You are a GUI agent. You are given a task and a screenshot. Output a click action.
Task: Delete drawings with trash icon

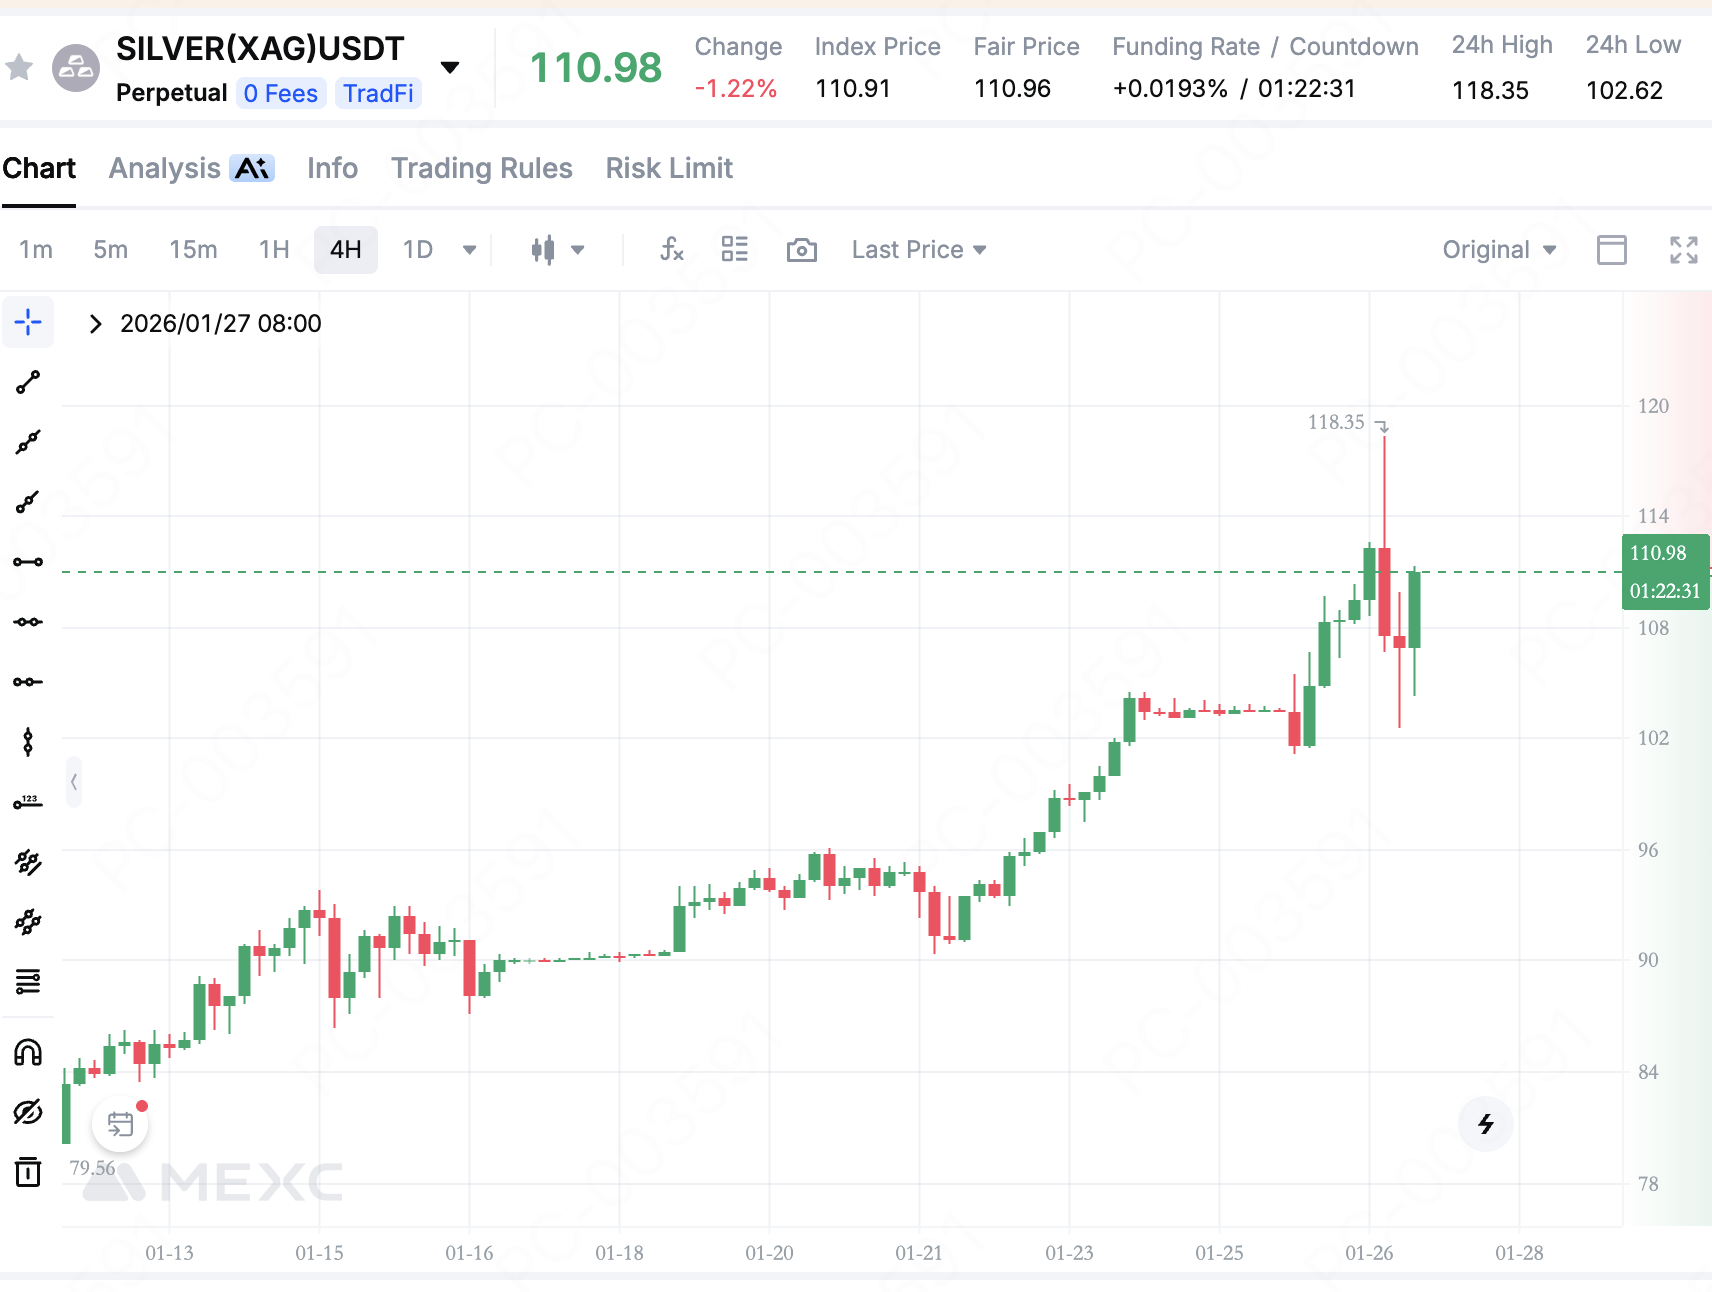click(x=28, y=1171)
